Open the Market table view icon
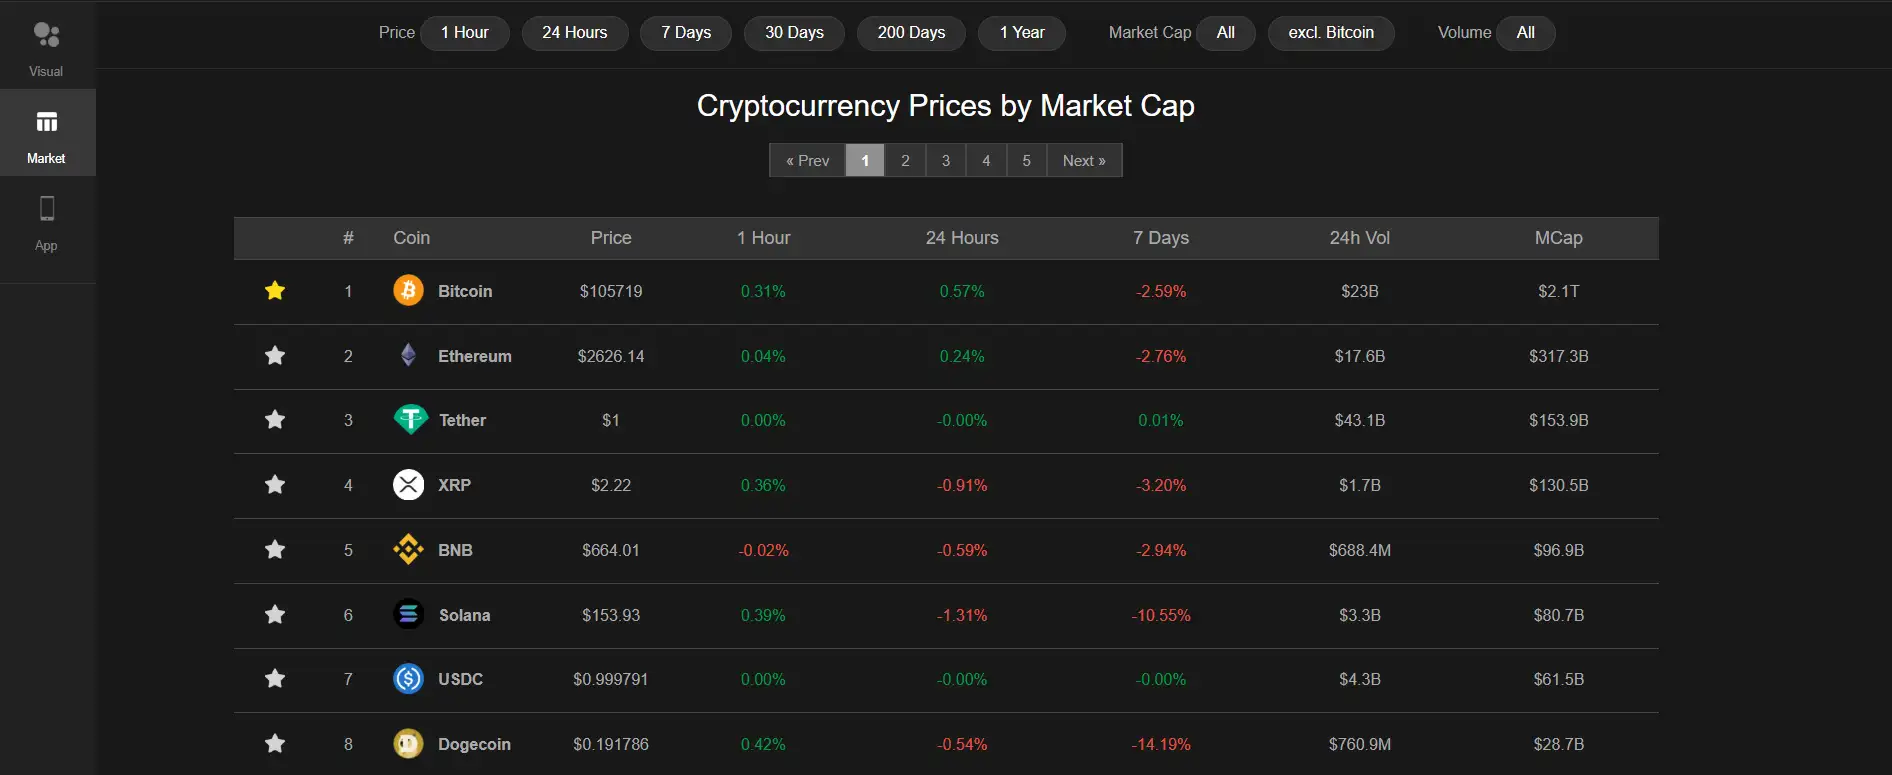This screenshot has width=1892, height=775. pyautogui.click(x=47, y=122)
